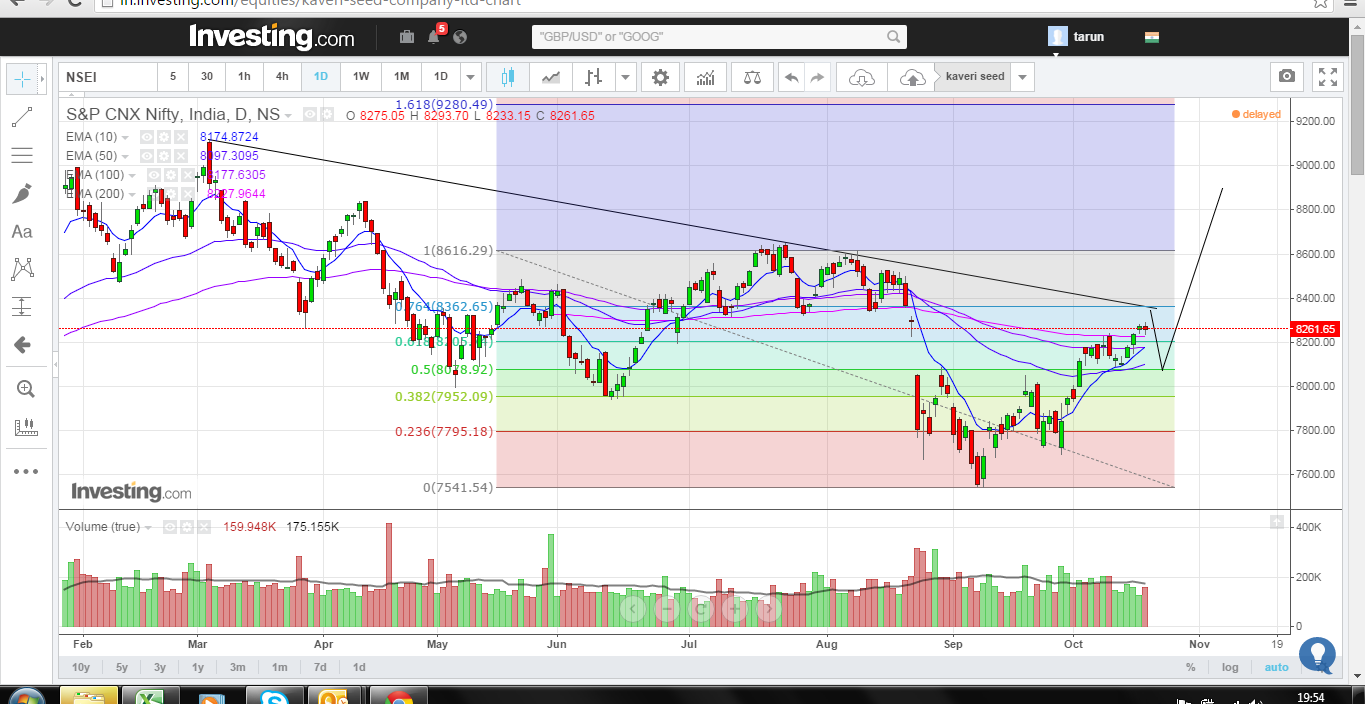Open the pattern drawing tool
1365x704 pixels.
(21, 268)
